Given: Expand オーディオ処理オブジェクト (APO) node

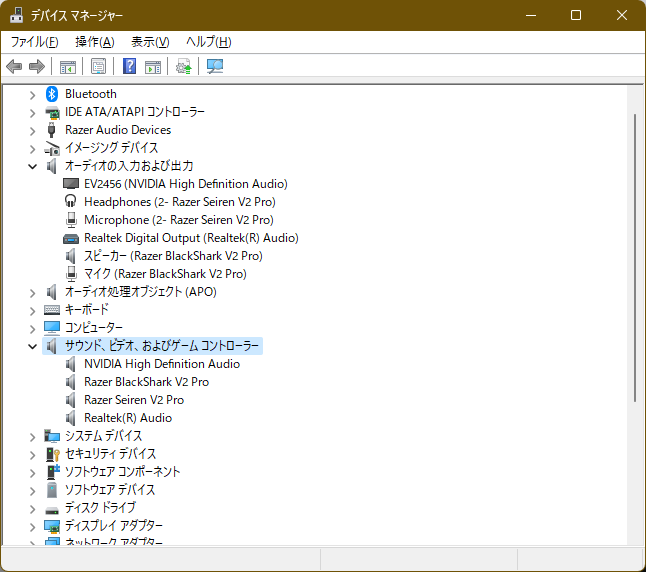Looking at the screenshot, I should click(33, 293).
